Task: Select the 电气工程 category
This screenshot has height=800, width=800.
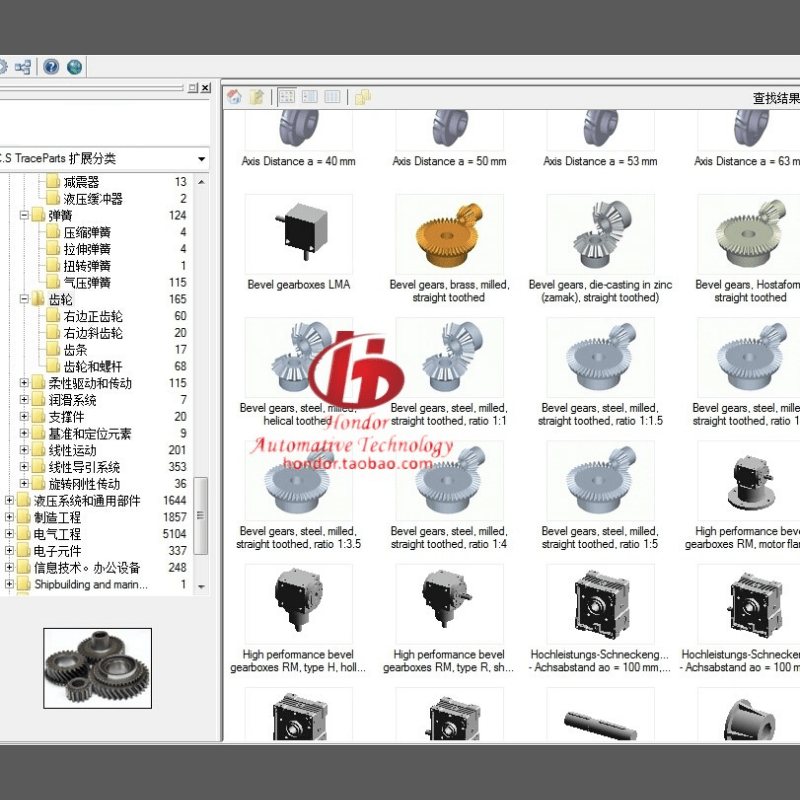Action: tap(57, 534)
